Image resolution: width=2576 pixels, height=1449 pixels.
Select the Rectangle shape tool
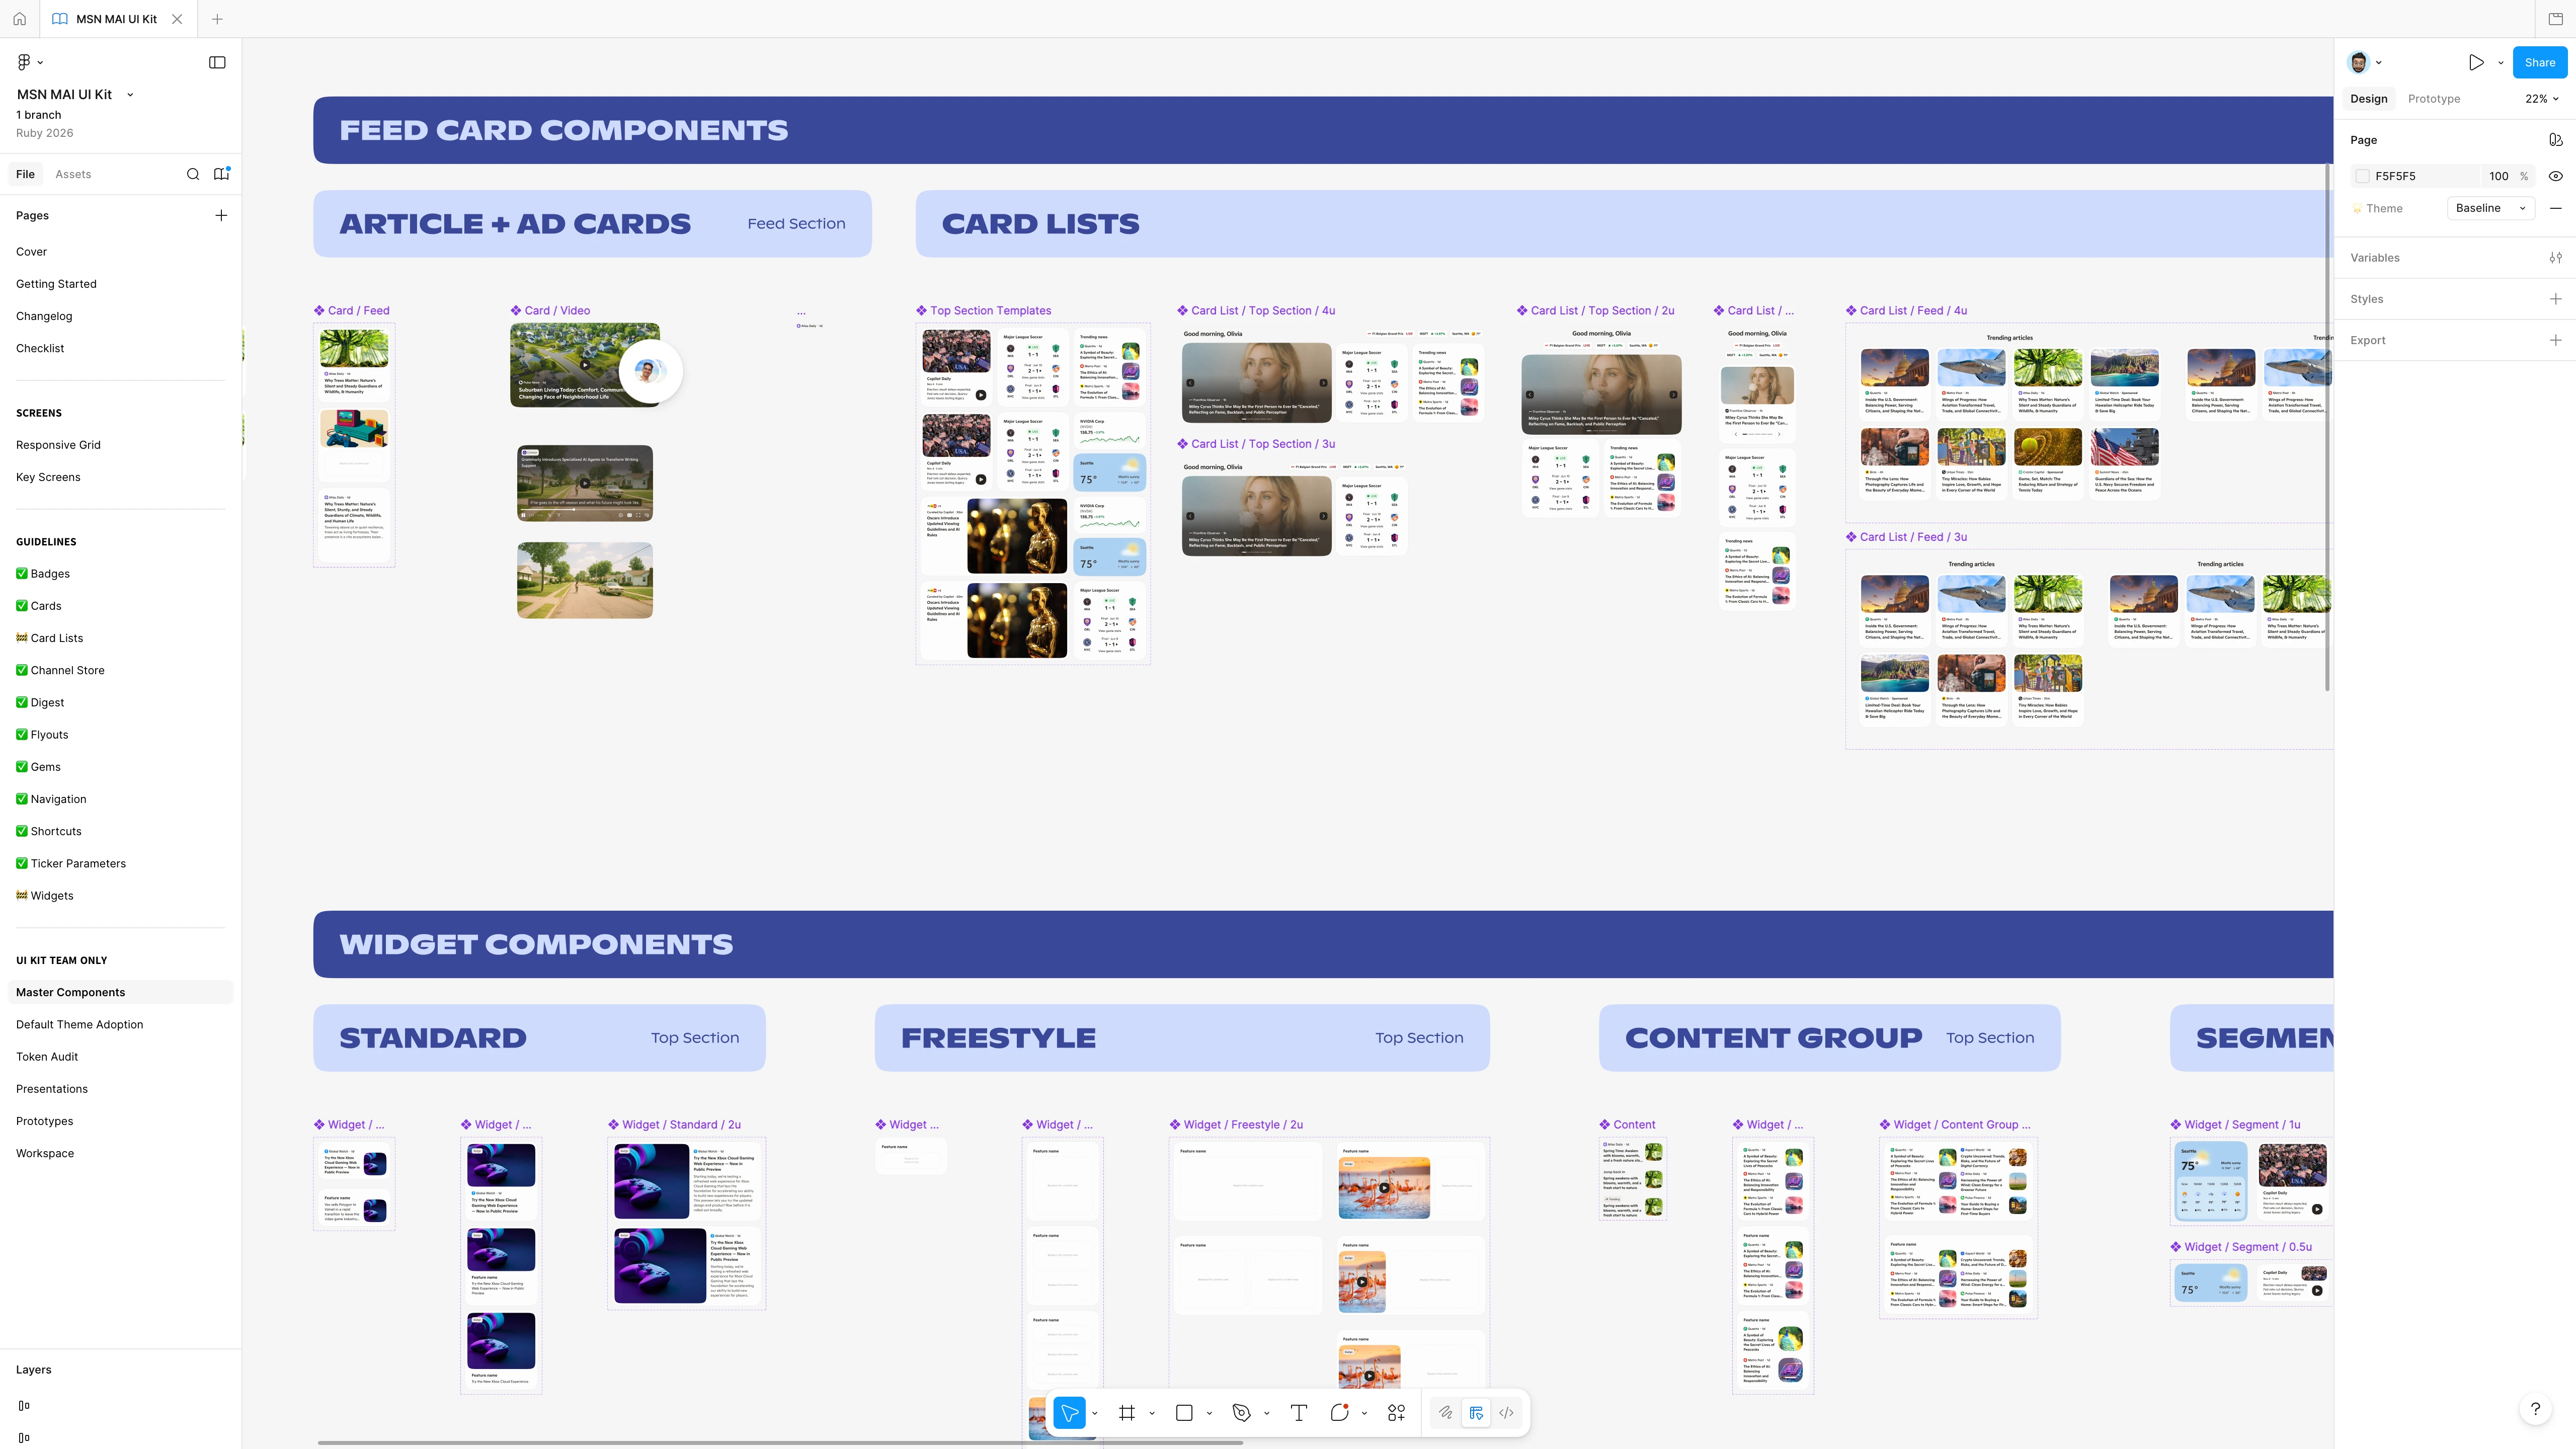[1184, 1413]
